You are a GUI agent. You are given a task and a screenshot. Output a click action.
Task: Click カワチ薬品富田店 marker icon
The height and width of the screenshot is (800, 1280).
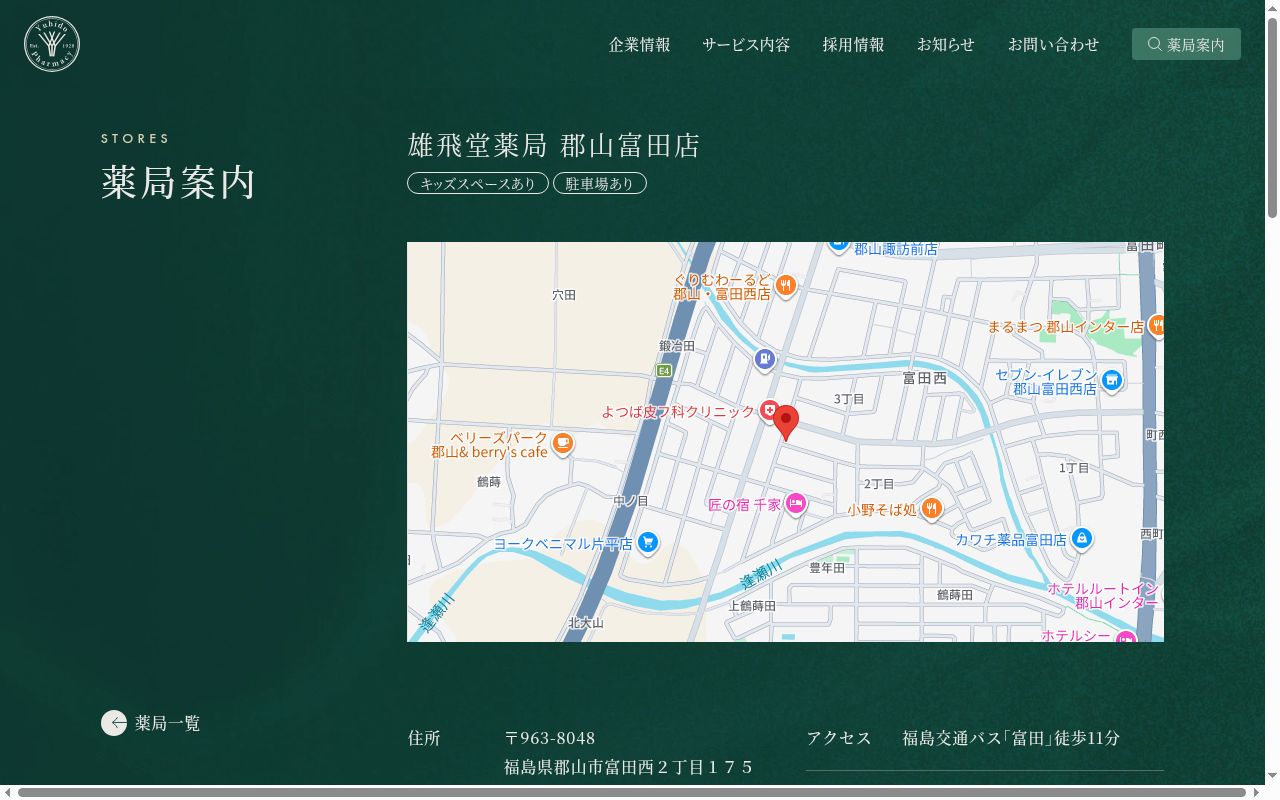[x=1081, y=538]
